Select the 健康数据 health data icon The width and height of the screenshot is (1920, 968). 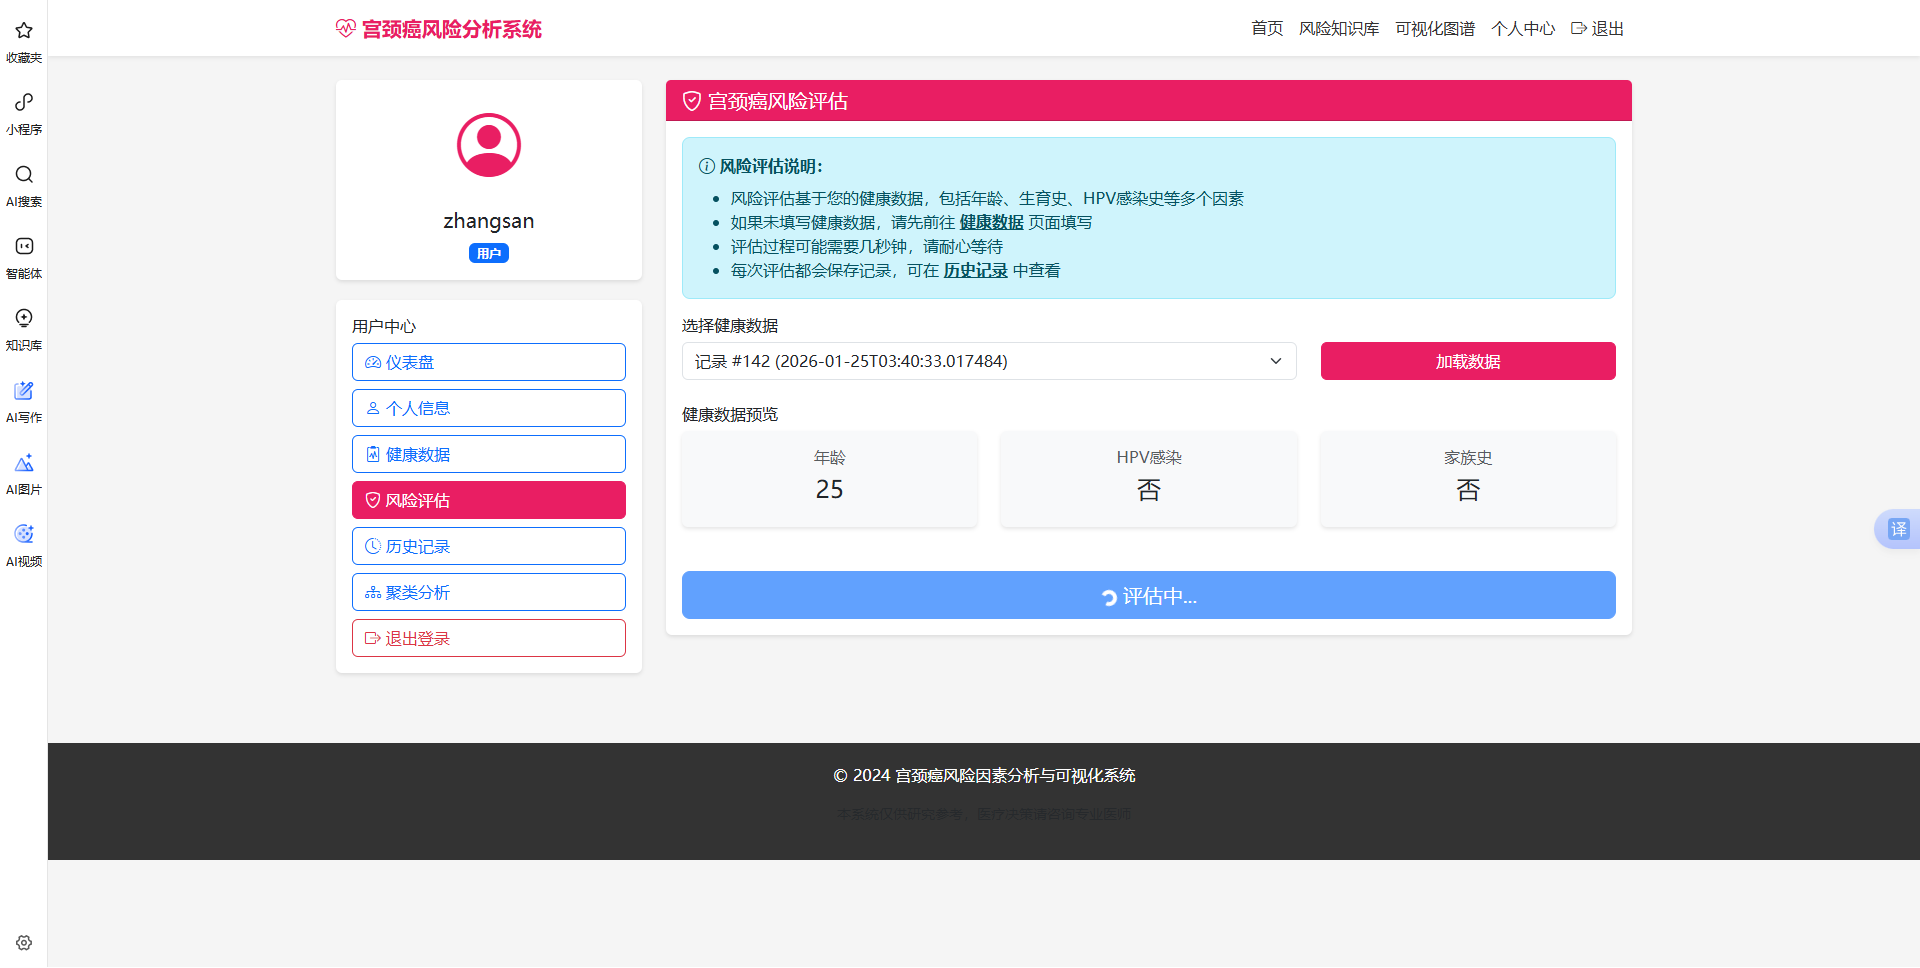(373, 454)
